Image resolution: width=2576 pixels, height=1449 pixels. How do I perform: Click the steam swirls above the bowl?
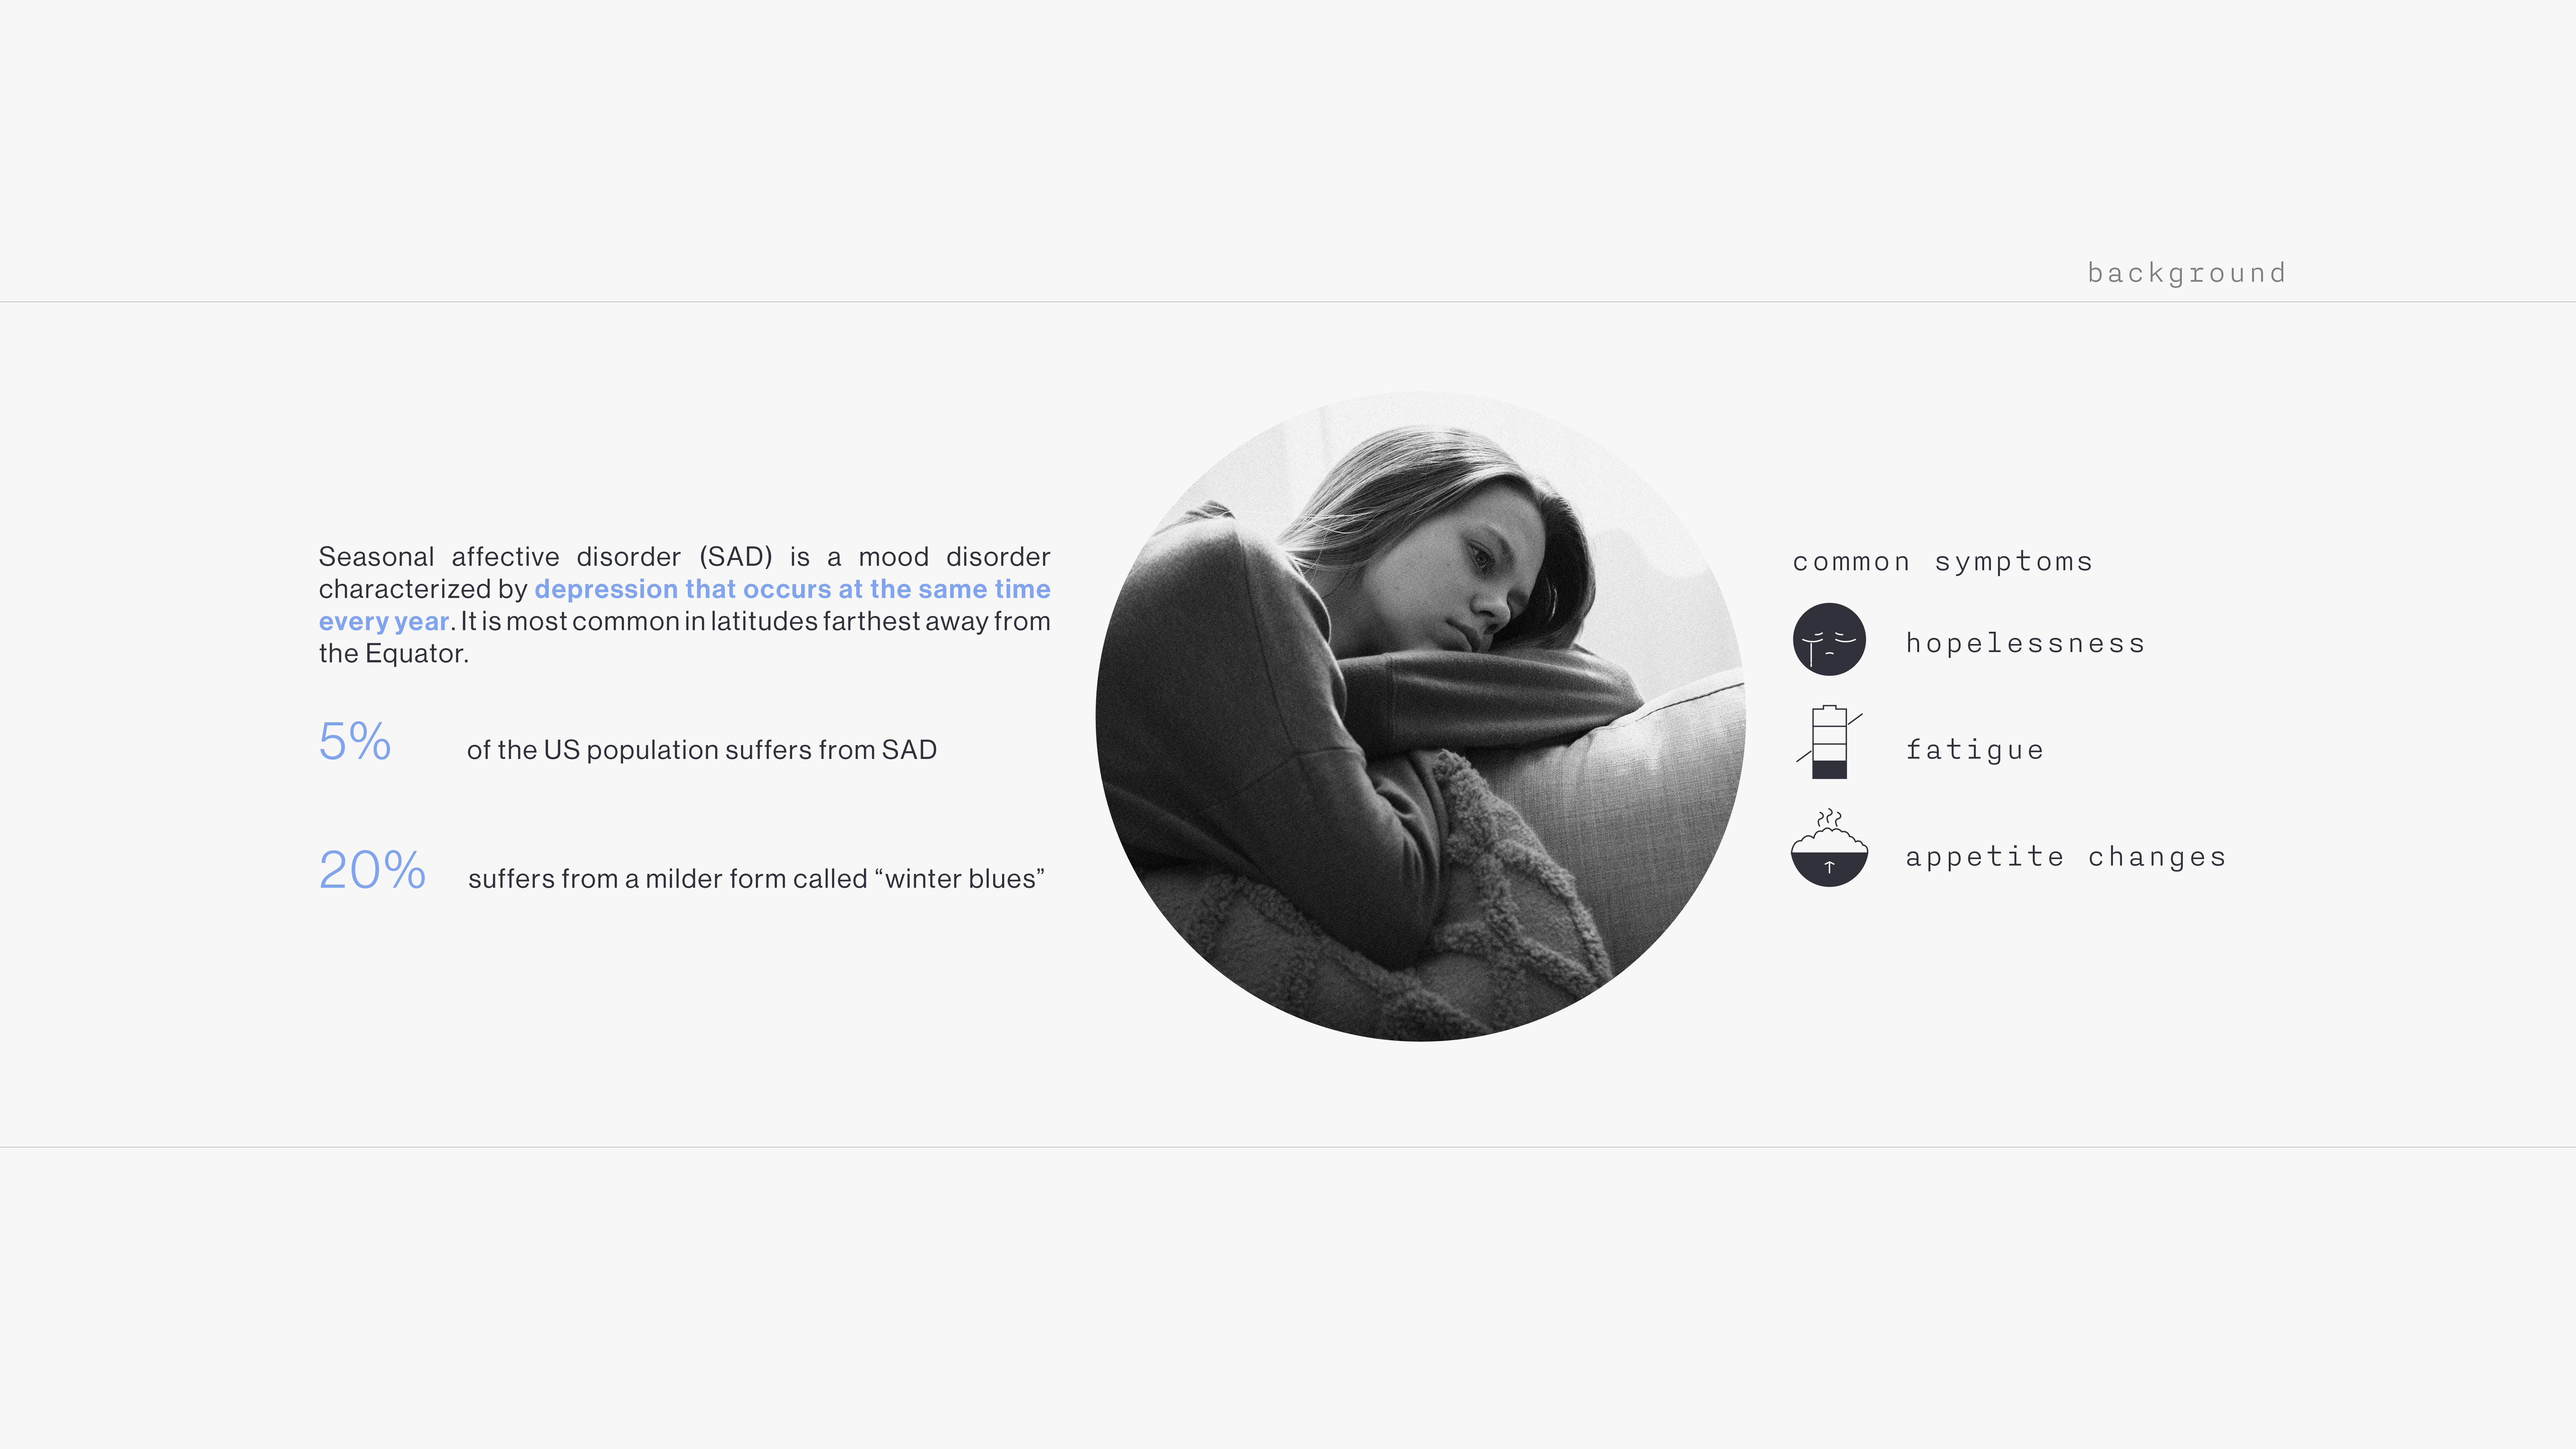1829,818
